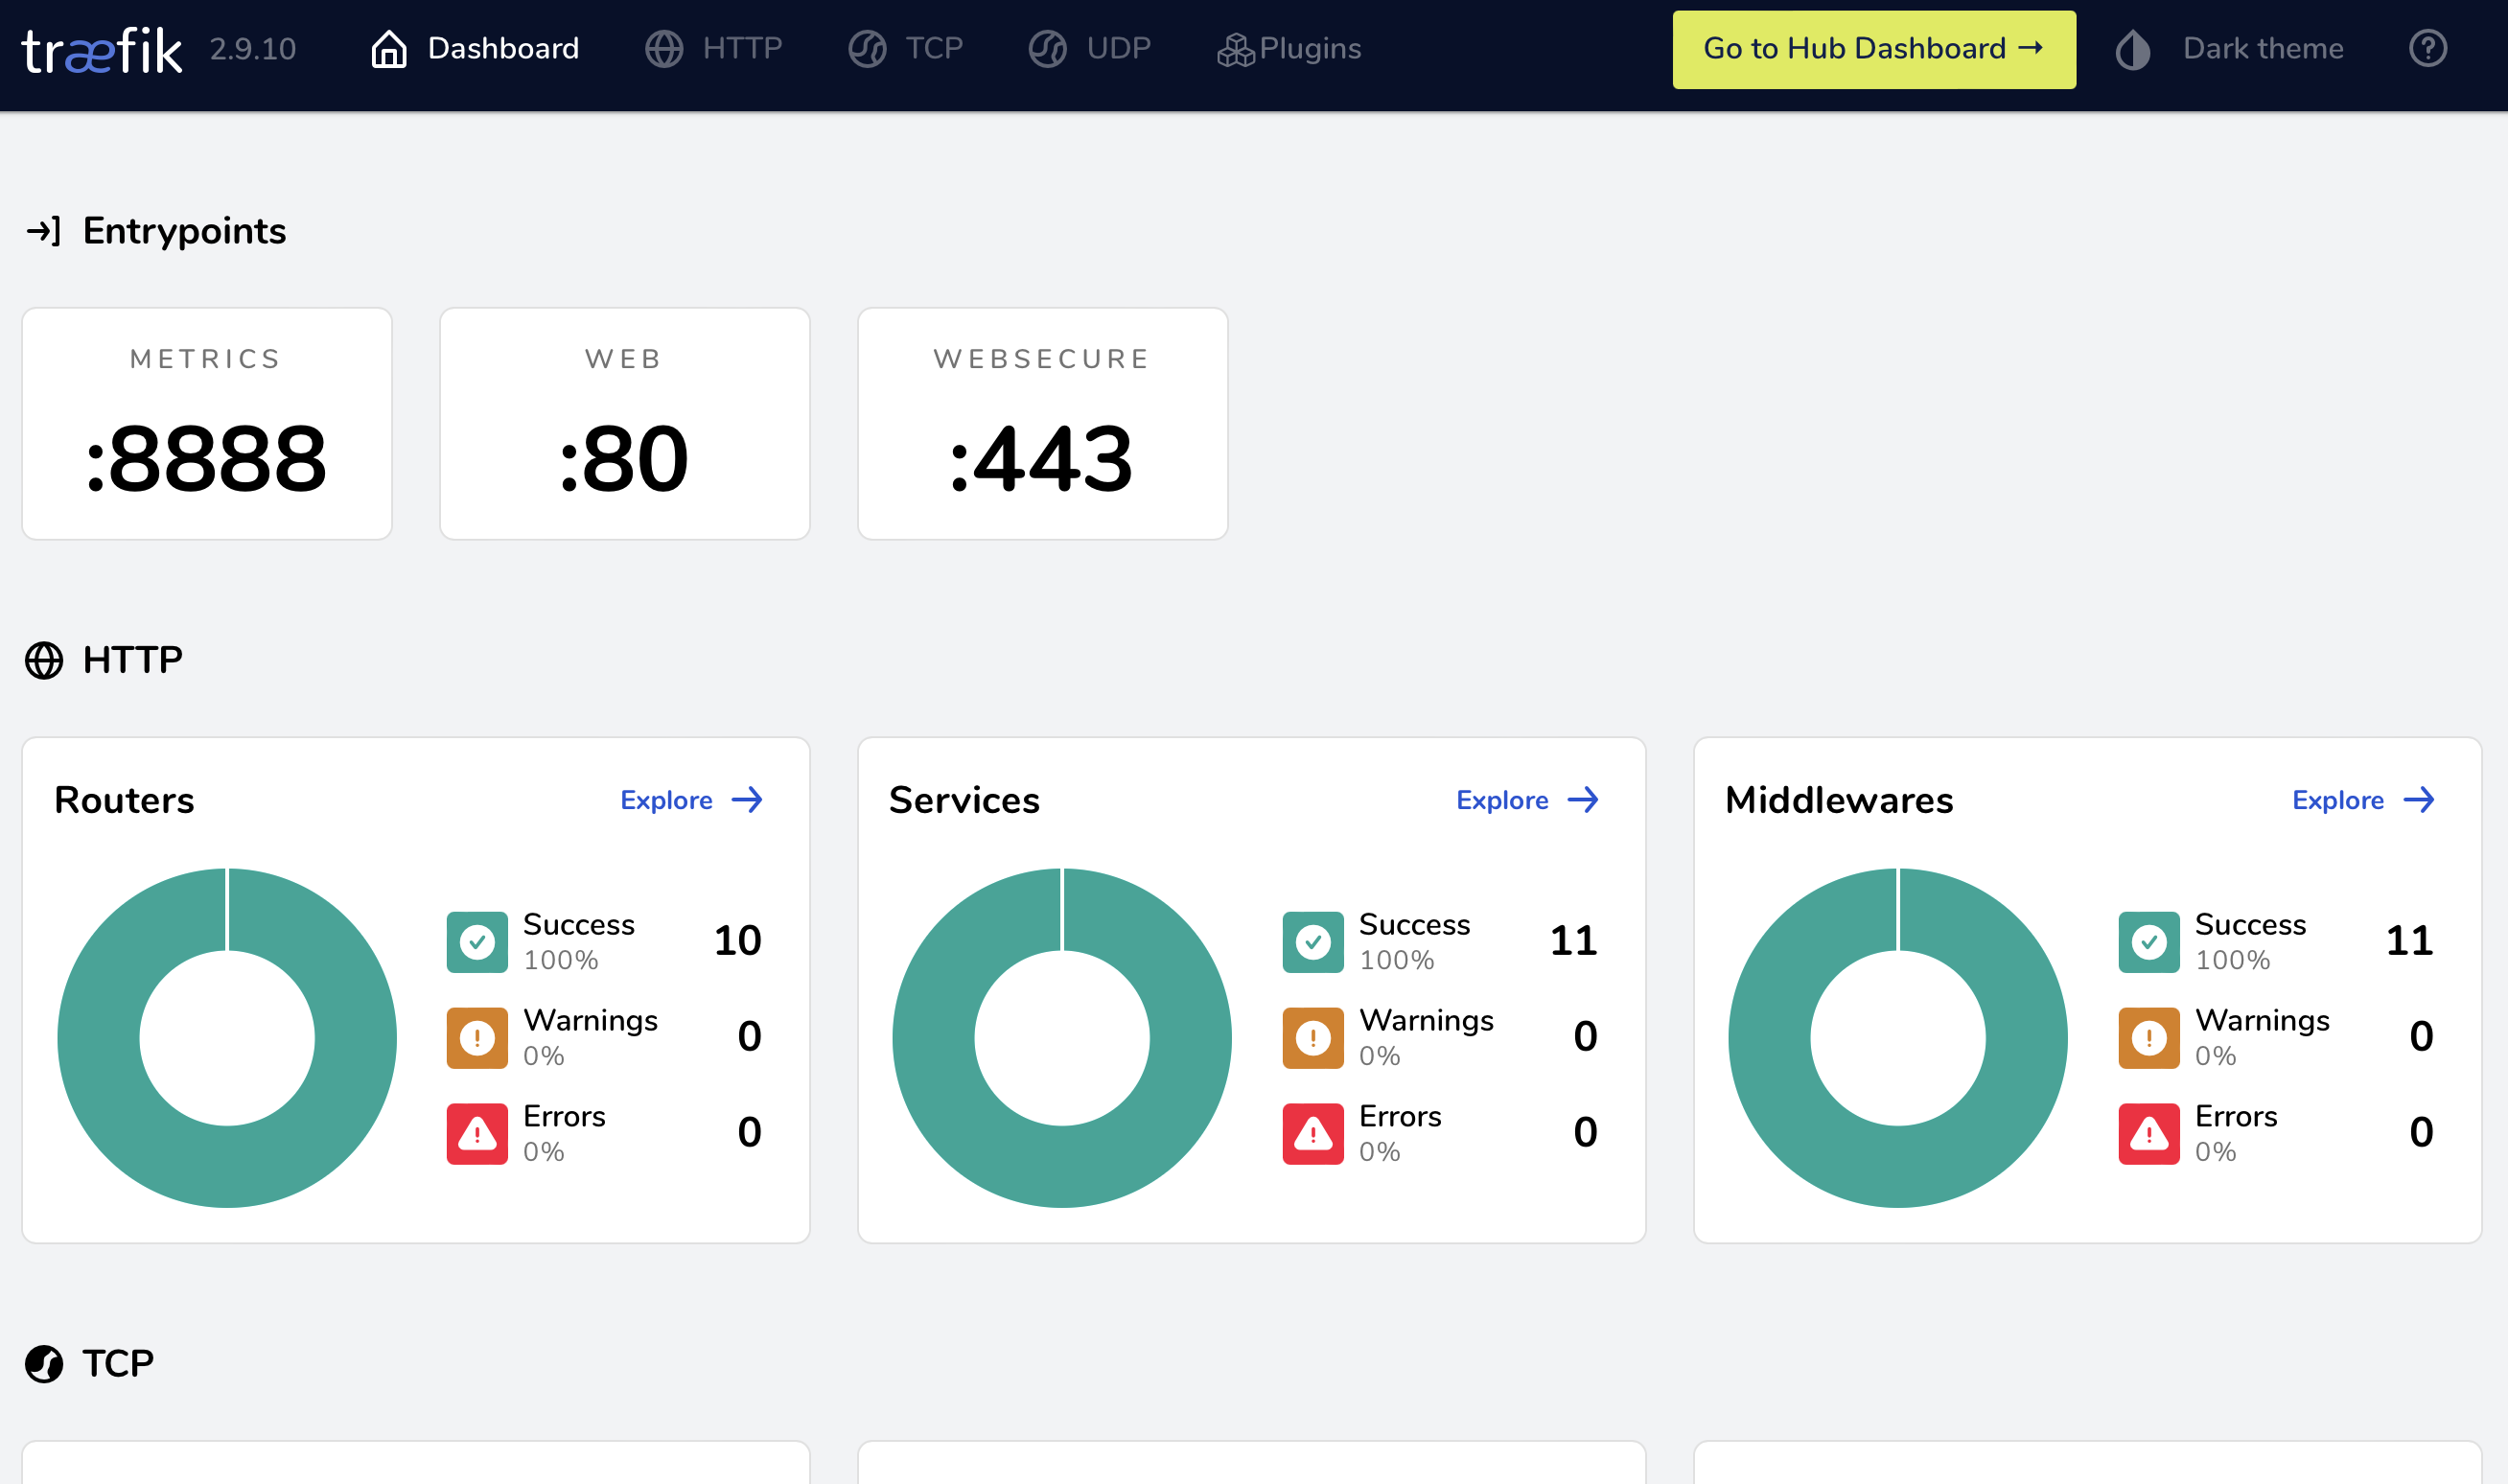Viewport: 2508px width, 1484px height.
Task: Click the Routers Errors red icon
Action: point(477,1133)
